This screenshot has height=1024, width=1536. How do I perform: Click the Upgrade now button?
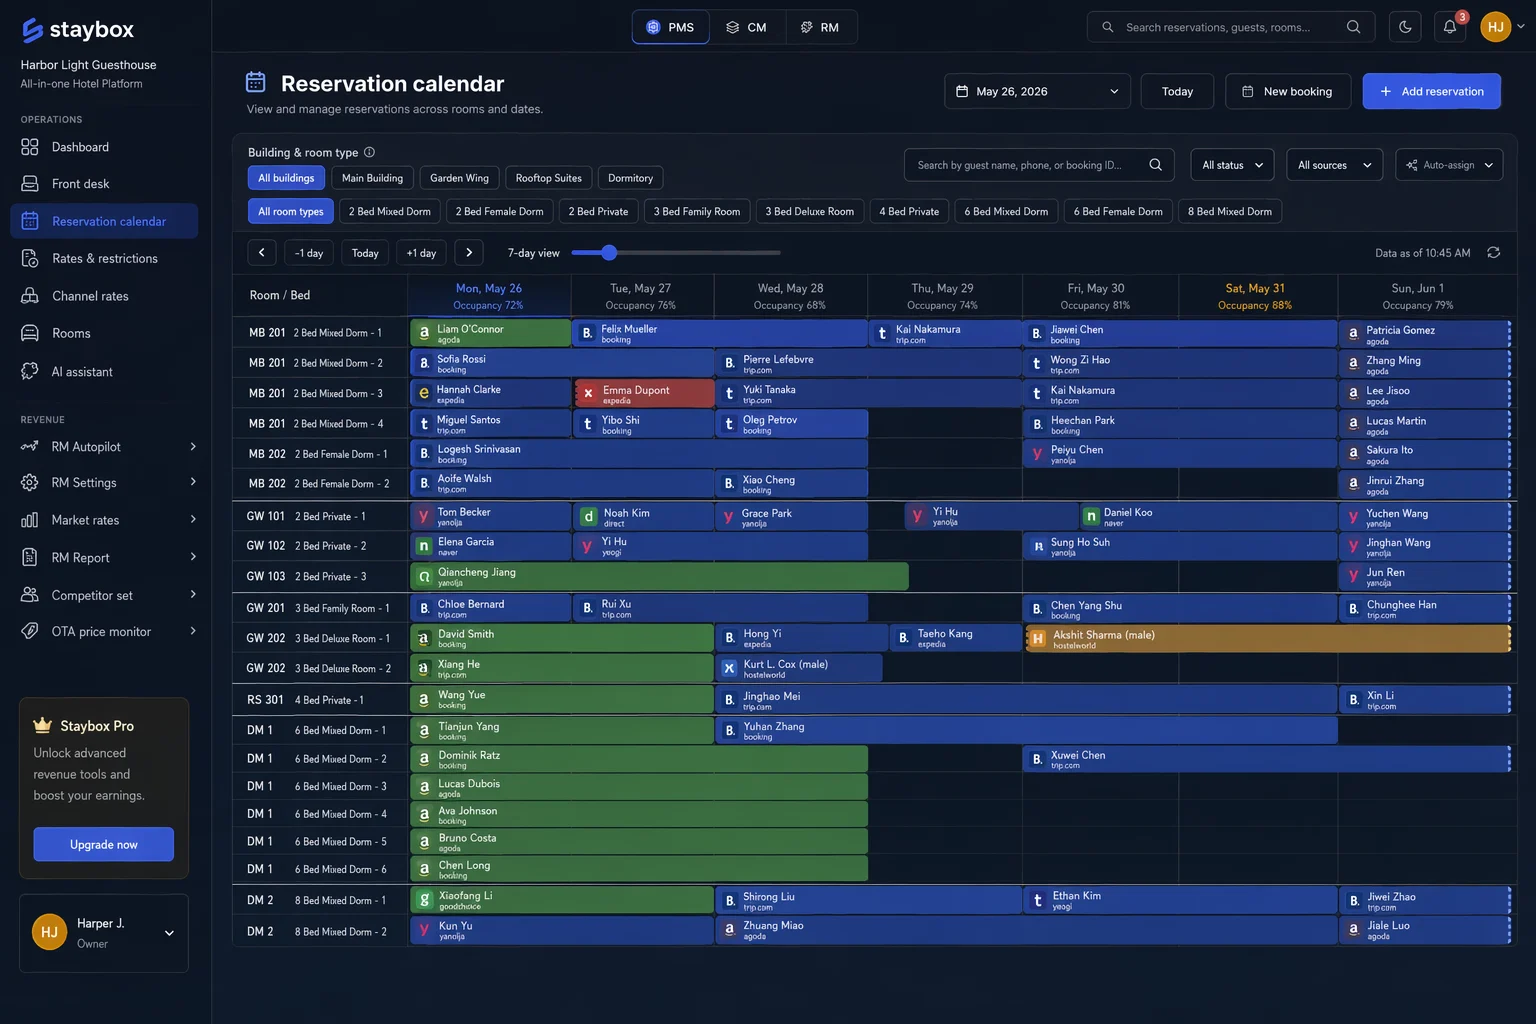[104, 844]
